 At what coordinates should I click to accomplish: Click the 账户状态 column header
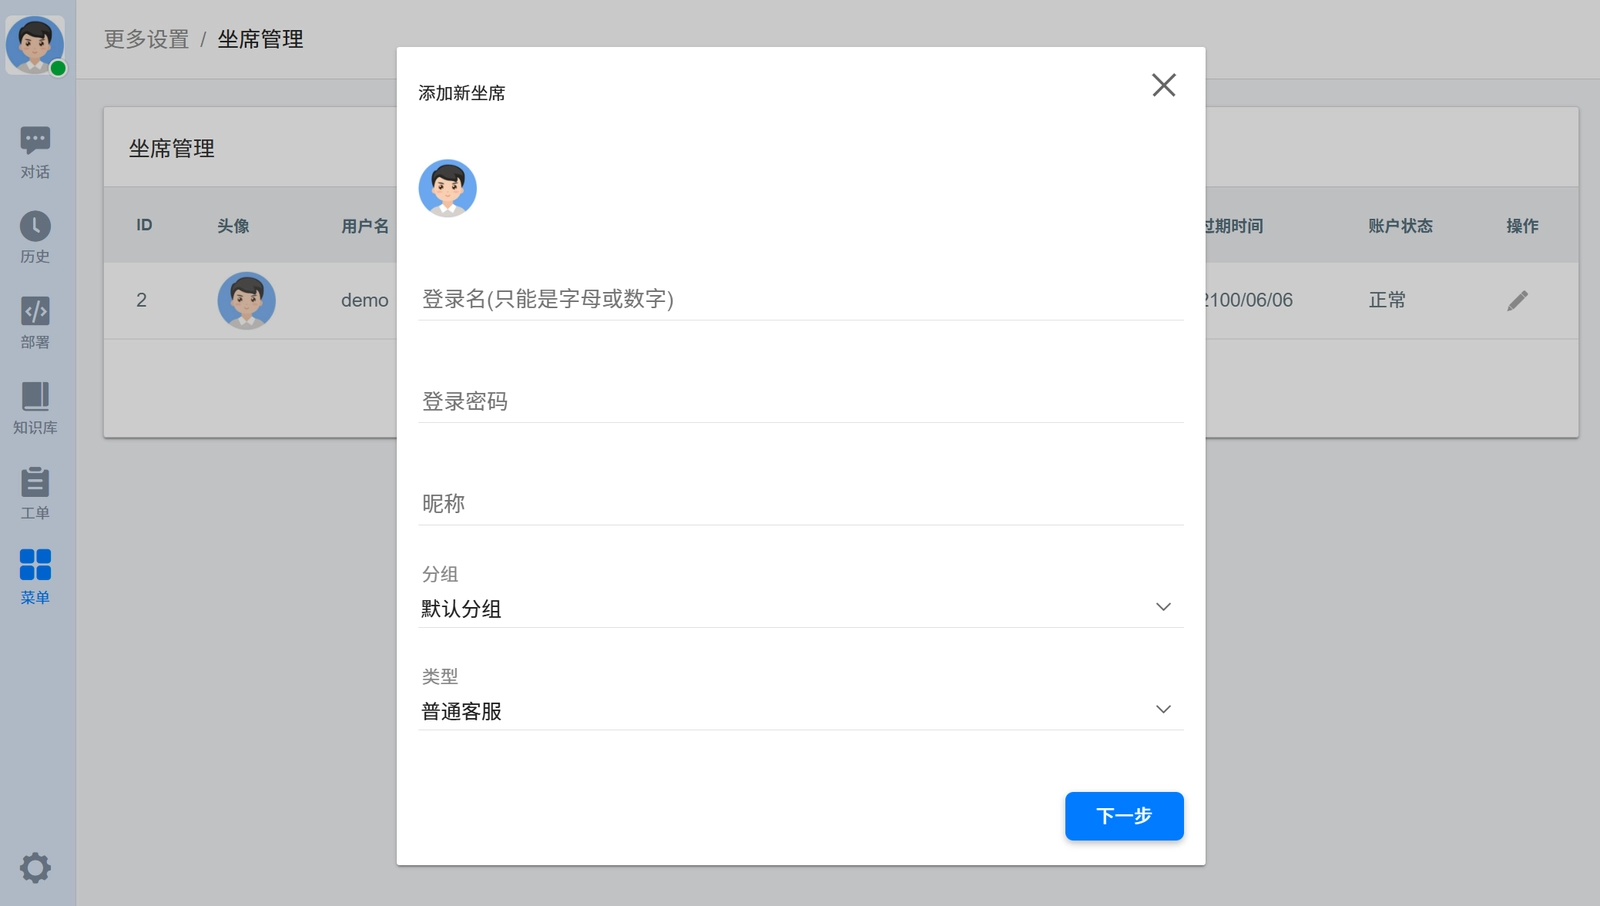(1400, 226)
